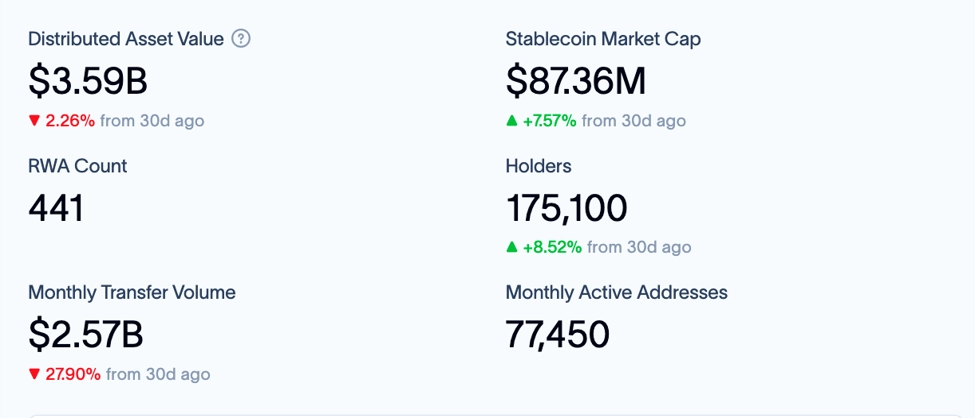Click the 77,450 monthly active addresses figure
975x418 pixels.
(558, 335)
